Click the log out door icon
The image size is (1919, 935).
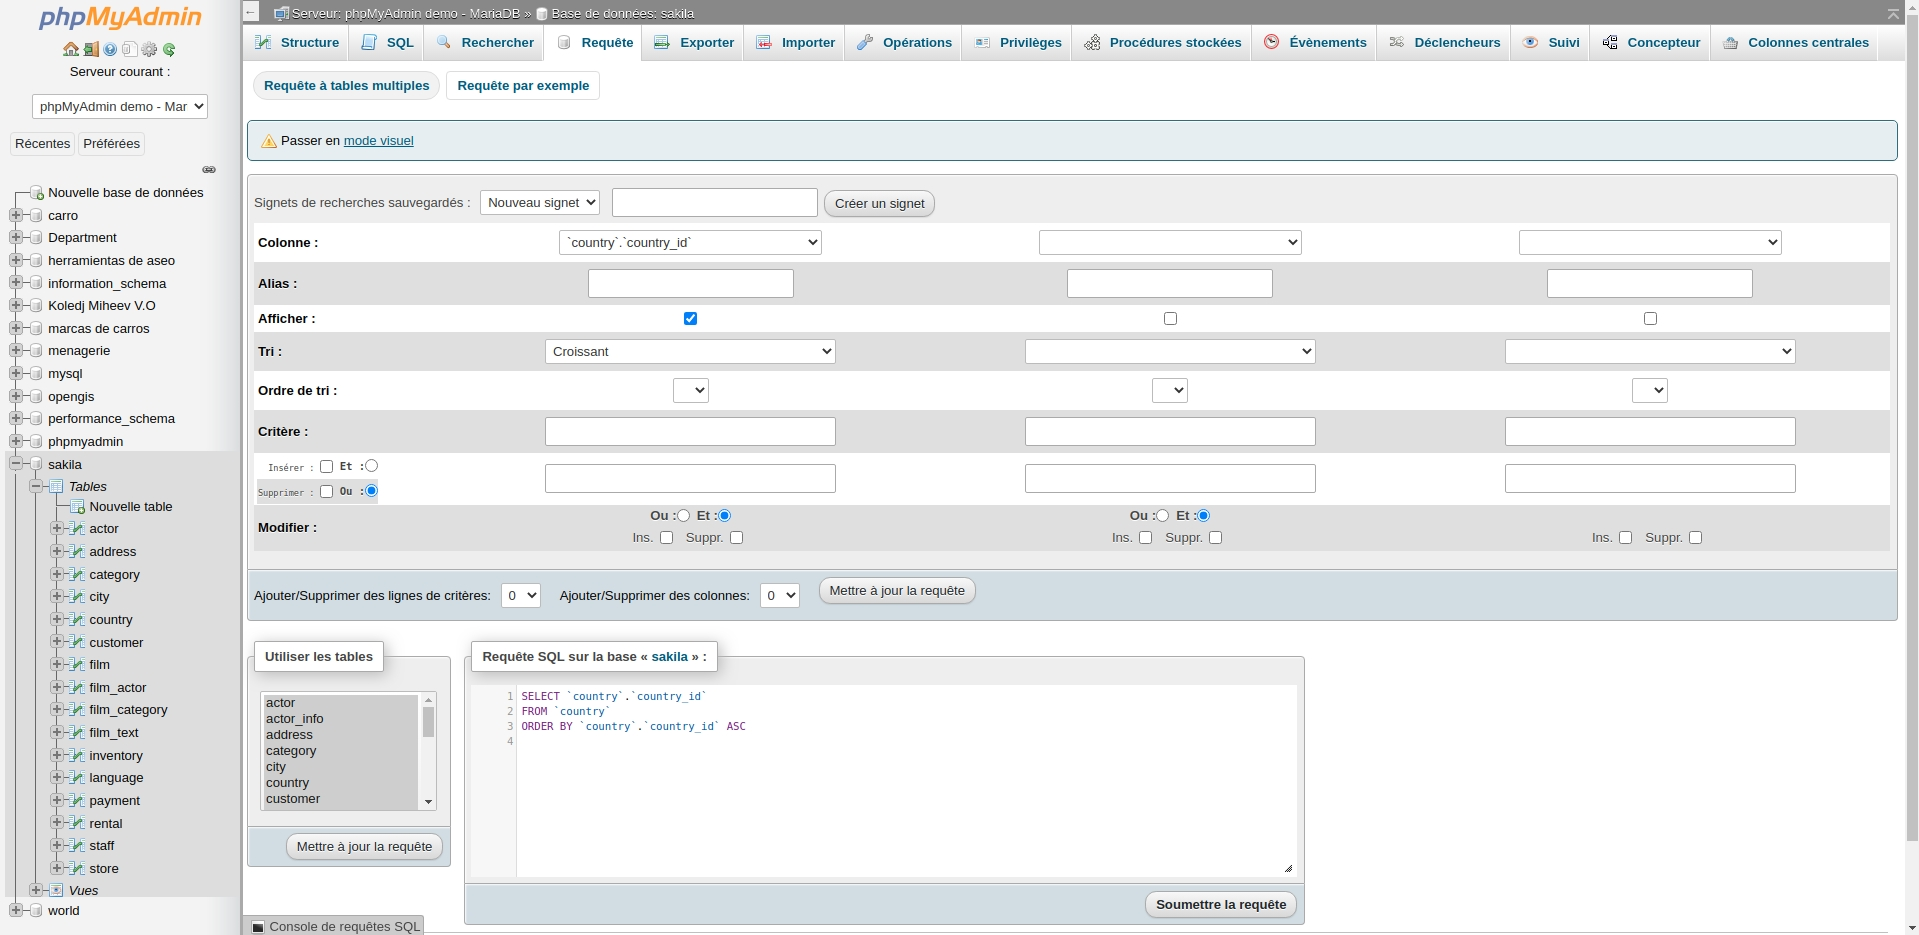[x=90, y=49]
